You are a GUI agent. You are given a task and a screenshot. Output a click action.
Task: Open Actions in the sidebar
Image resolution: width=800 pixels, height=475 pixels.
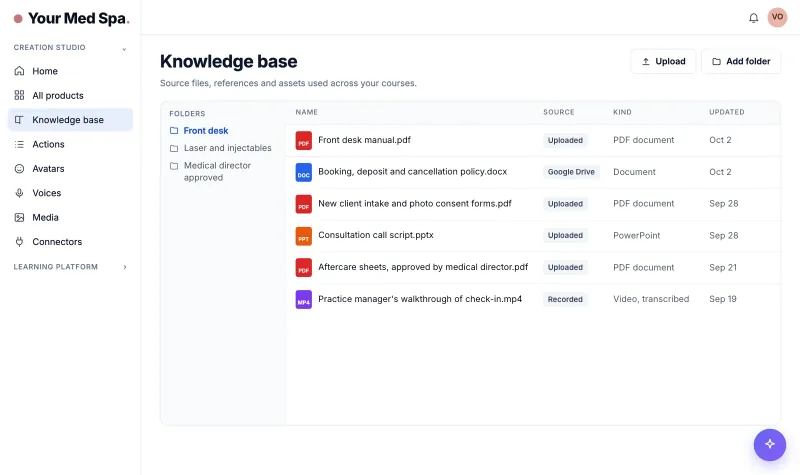click(x=70, y=144)
